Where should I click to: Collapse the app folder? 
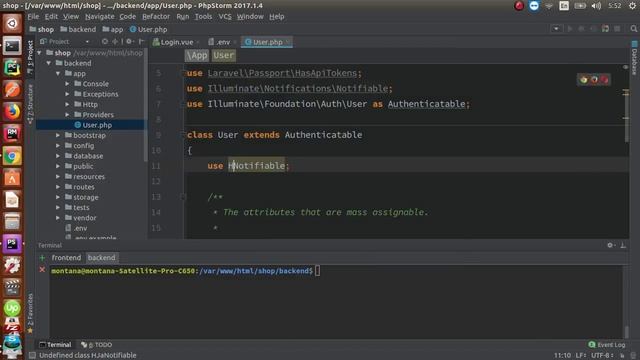pyautogui.click(x=58, y=73)
